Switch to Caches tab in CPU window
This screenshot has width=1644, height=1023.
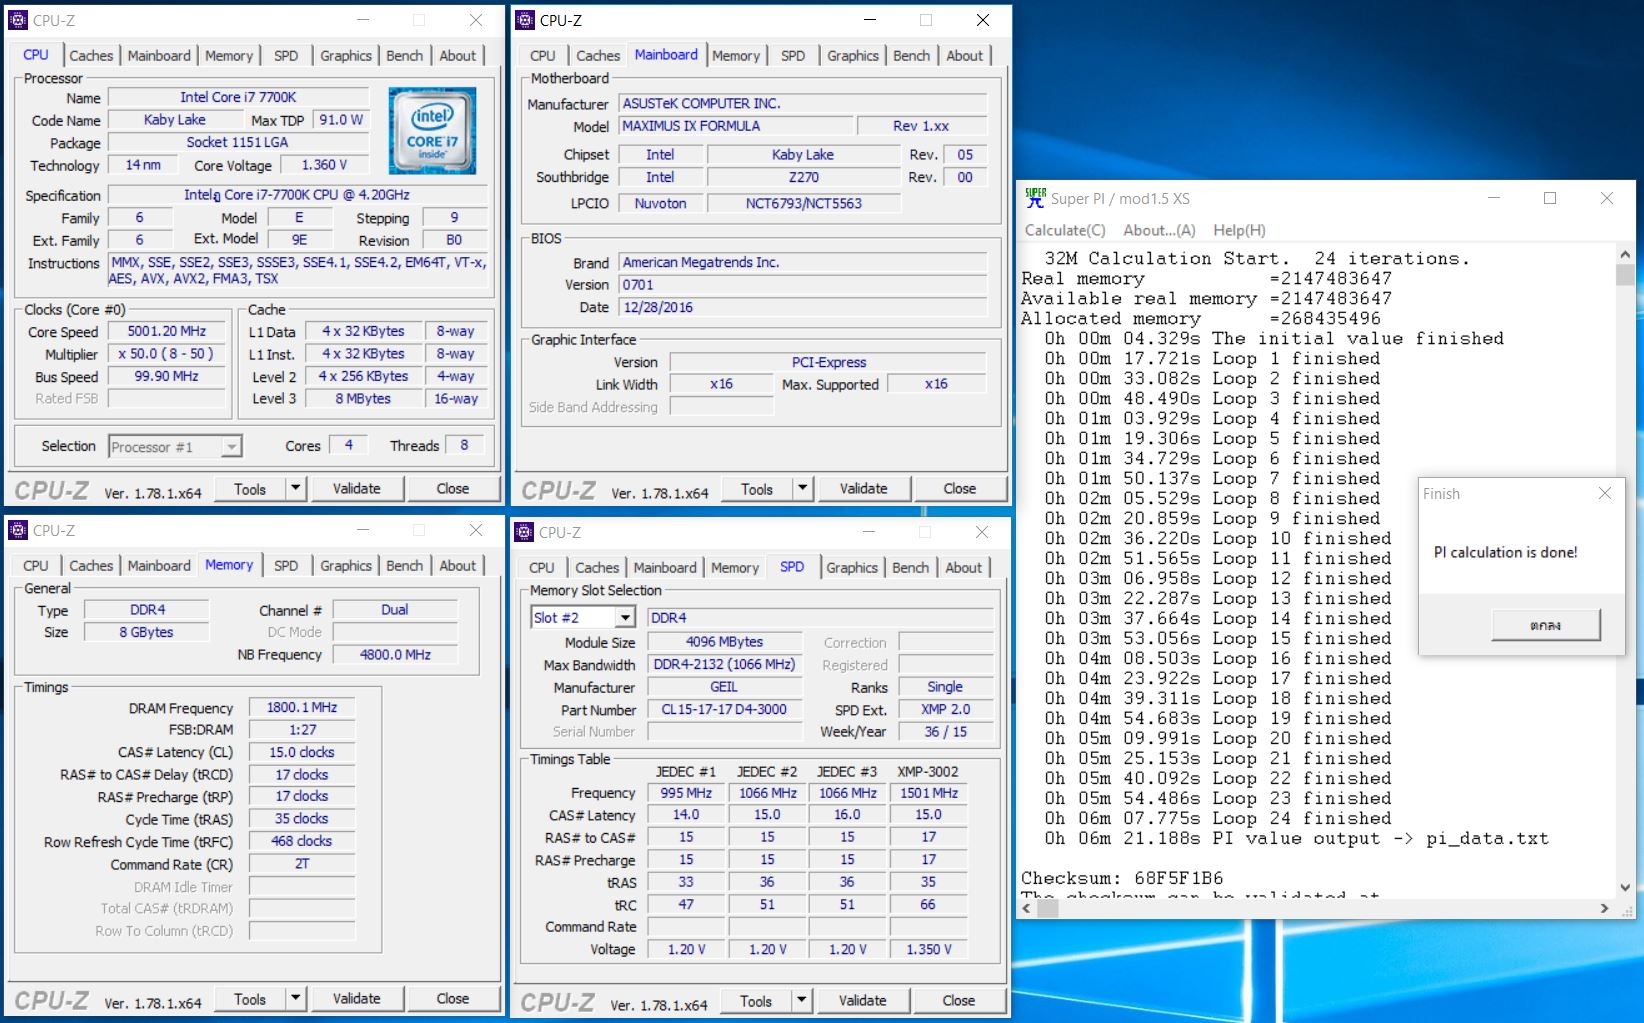point(91,56)
